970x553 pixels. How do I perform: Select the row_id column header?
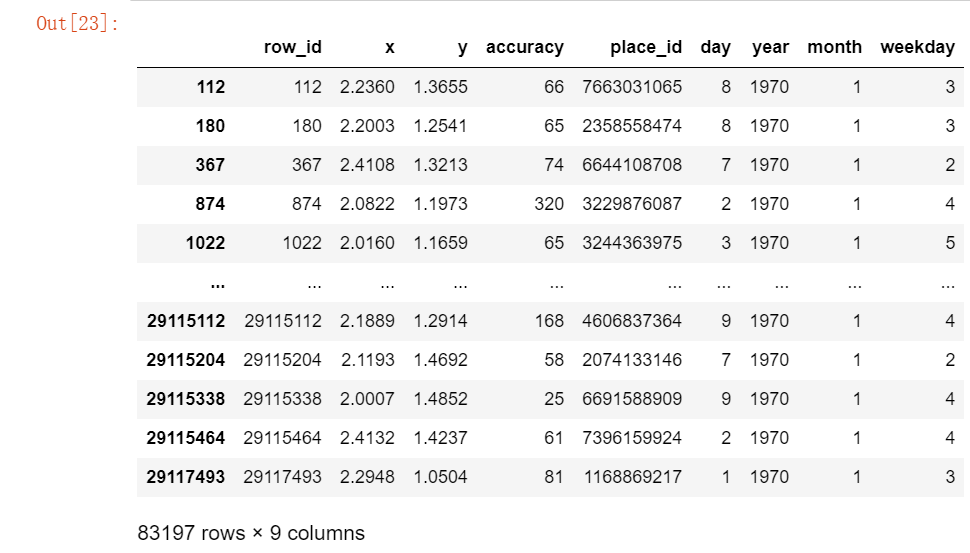[x=293, y=48]
